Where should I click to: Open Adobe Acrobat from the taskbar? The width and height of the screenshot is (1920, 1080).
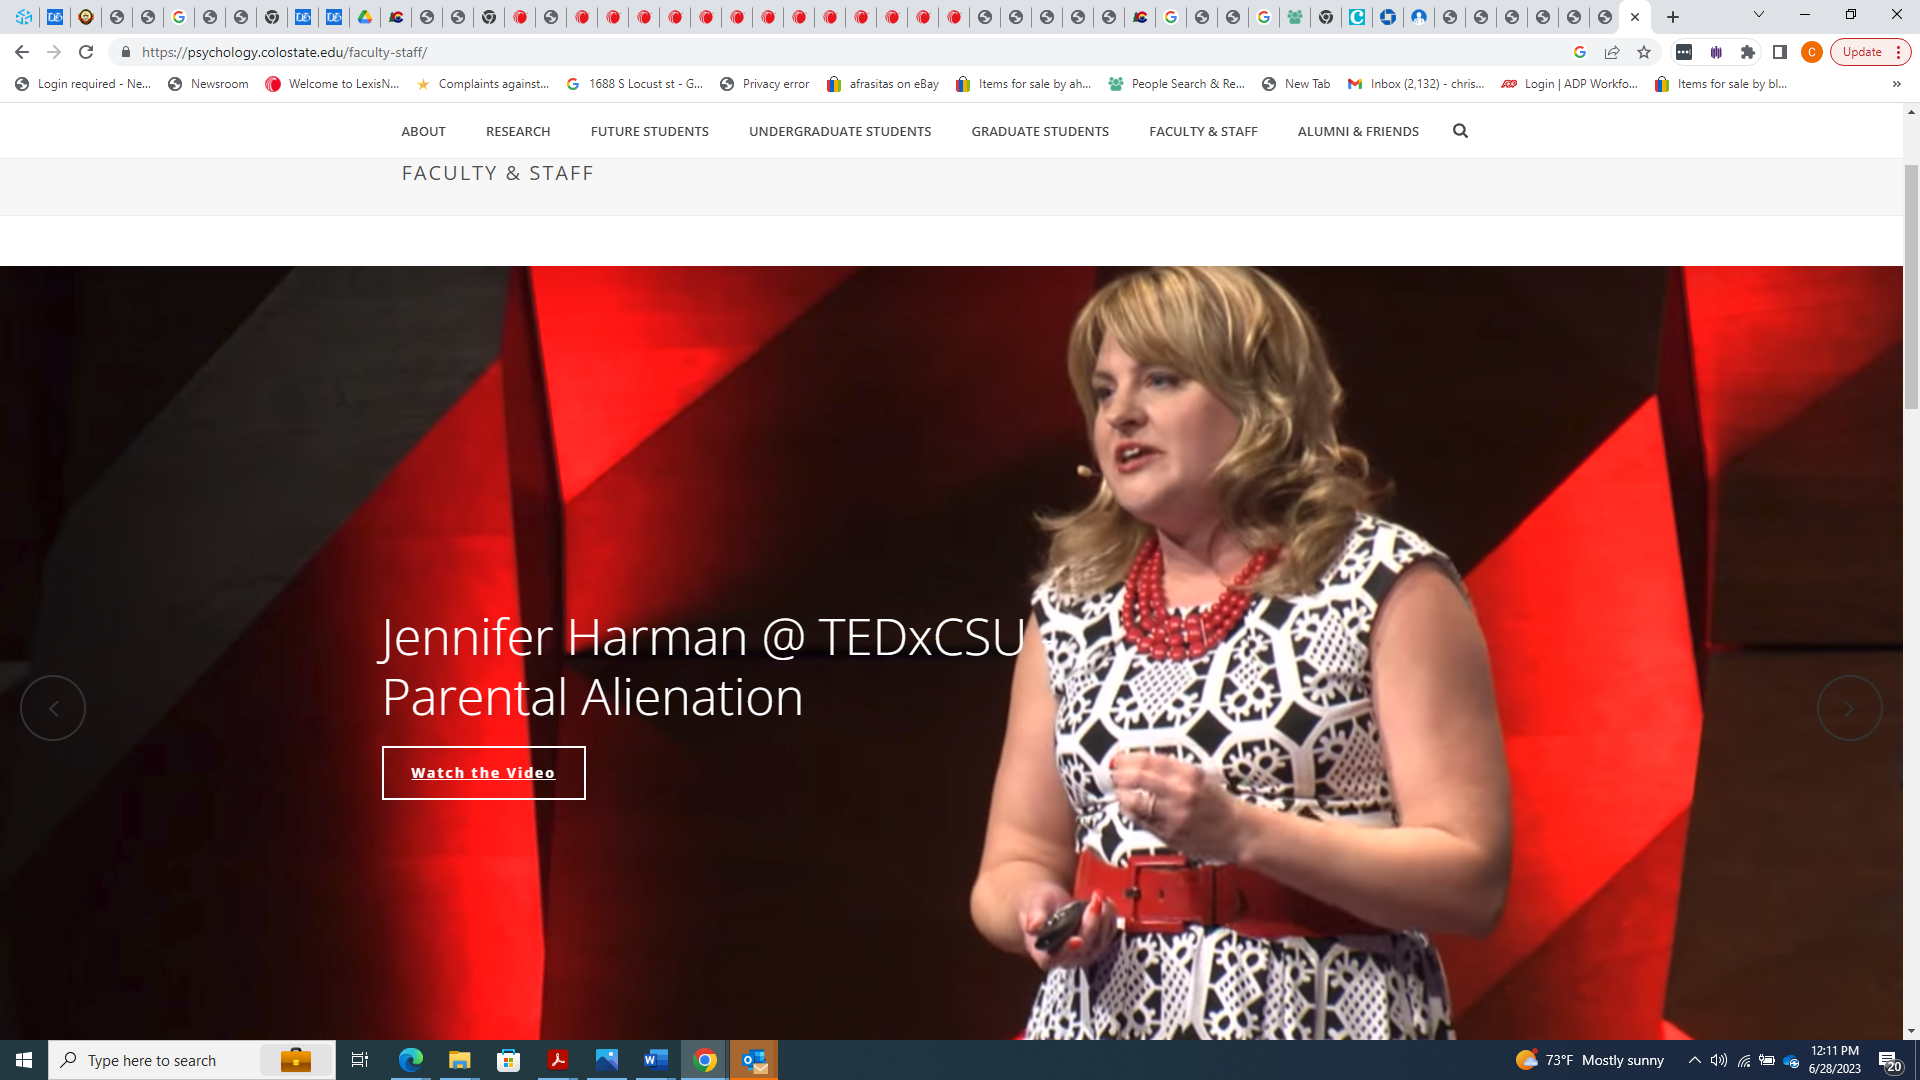coord(557,1060)
